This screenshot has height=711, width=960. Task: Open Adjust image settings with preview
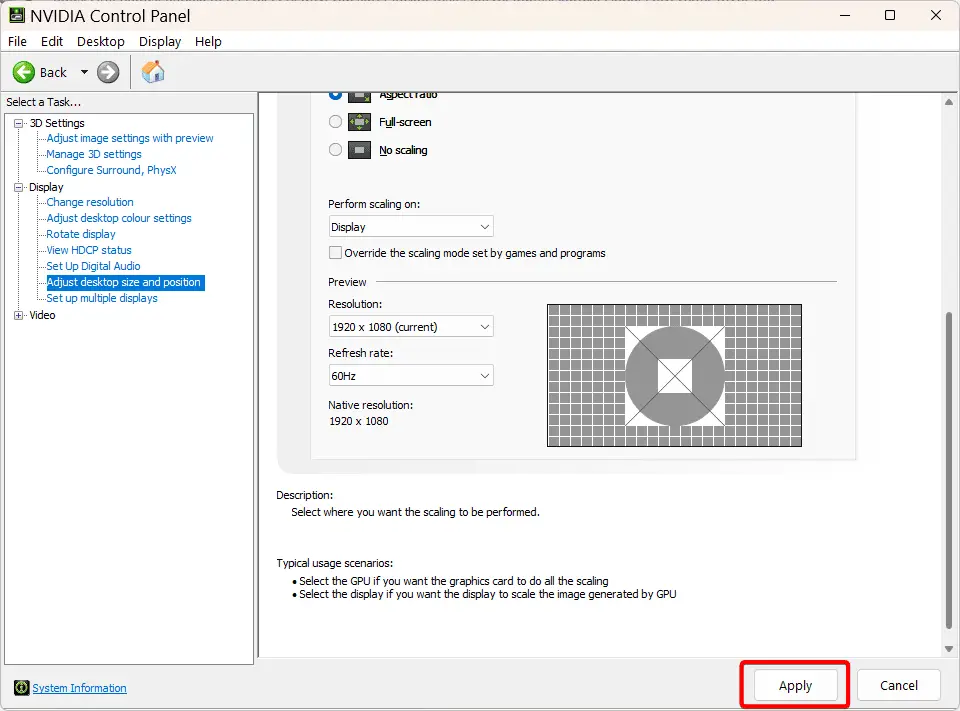click(x=130, y=138)
